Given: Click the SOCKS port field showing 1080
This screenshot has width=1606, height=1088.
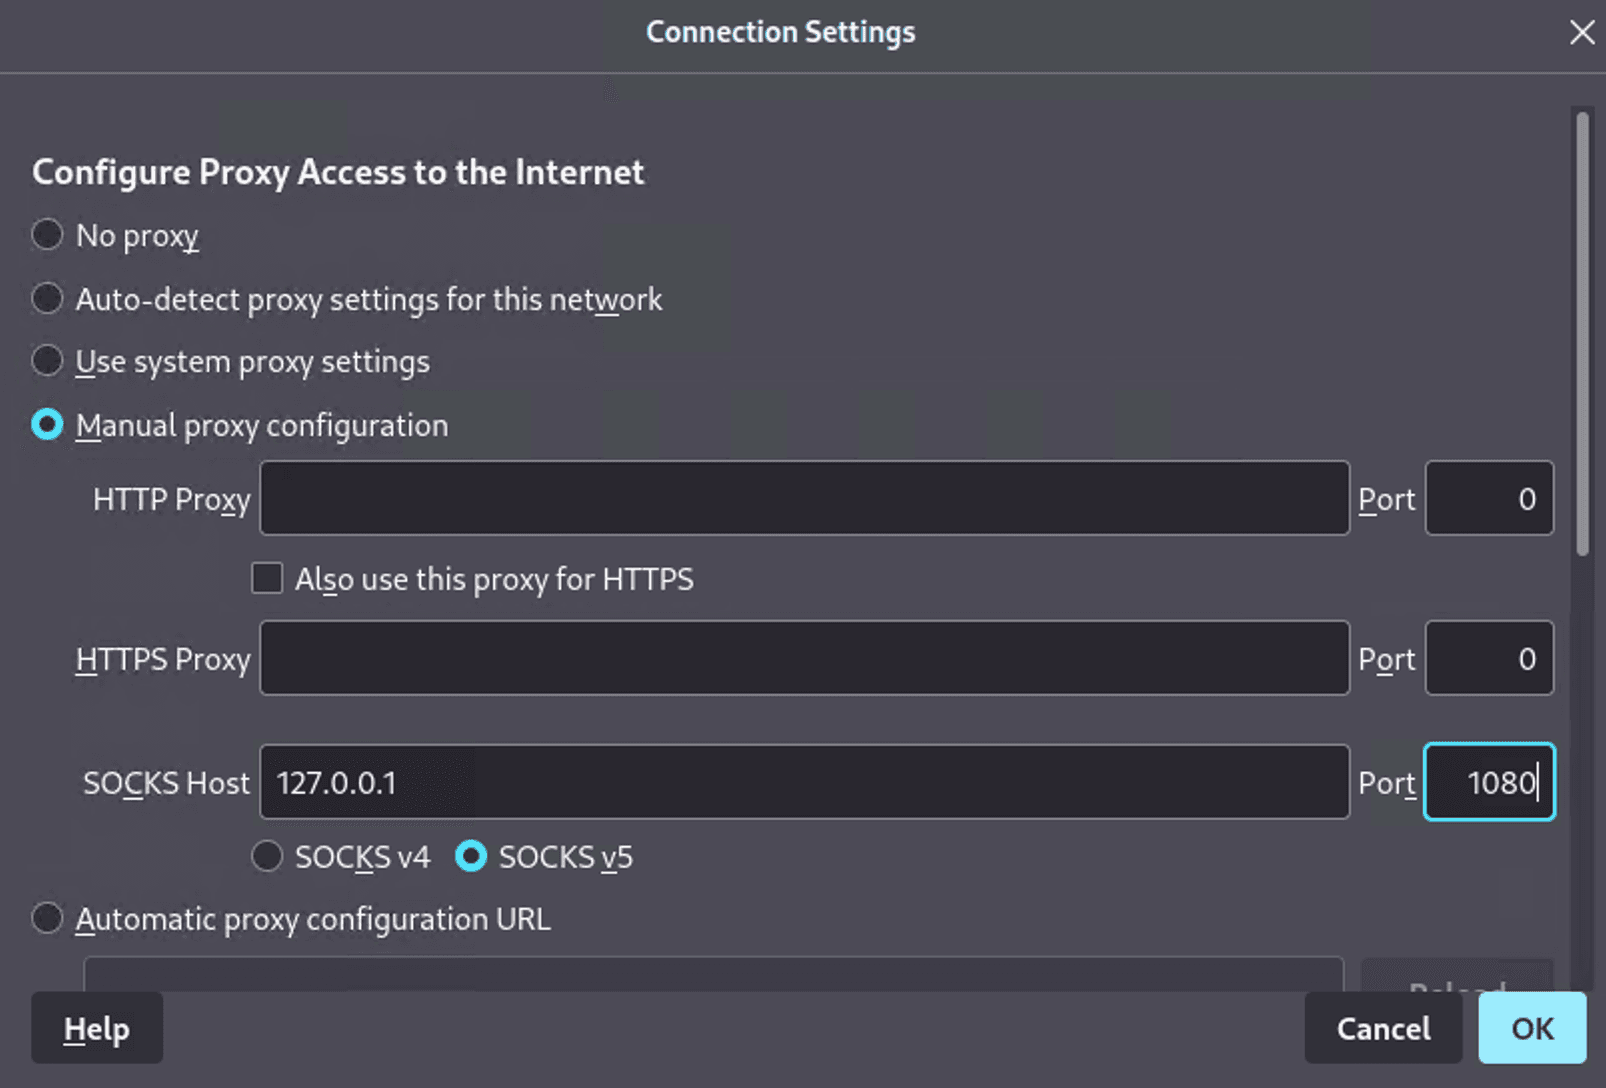Looking at the screenshot, I should point(1489,782).
